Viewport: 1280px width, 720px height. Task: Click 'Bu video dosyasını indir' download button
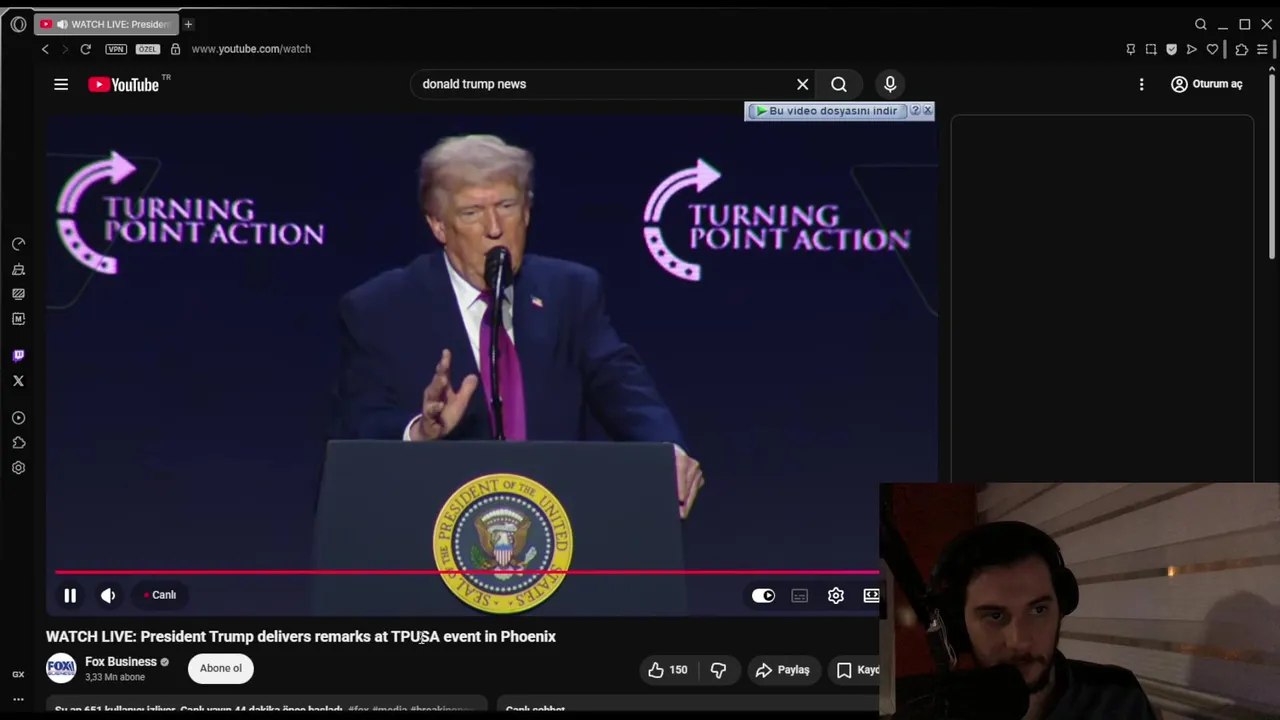coord(826,111)
